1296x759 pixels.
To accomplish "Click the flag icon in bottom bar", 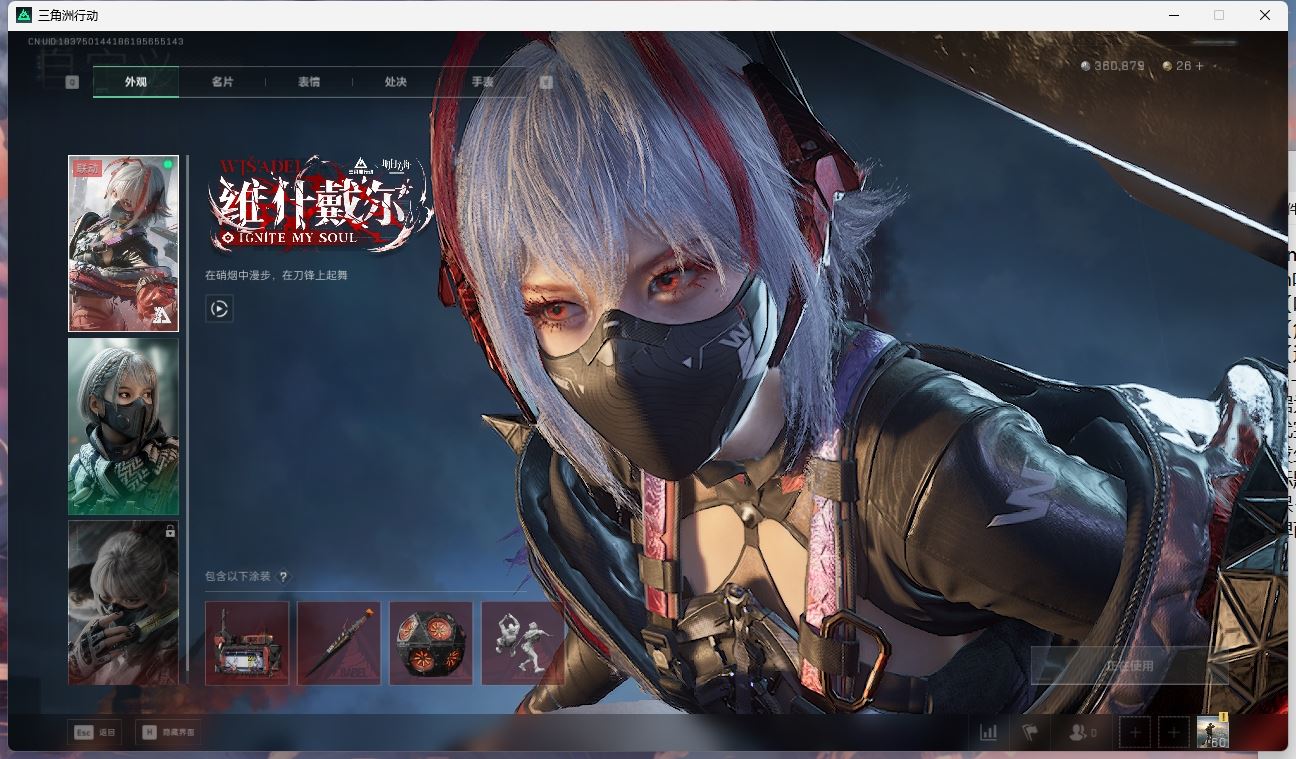I will pyautogui.click(x=1030, y=732).
